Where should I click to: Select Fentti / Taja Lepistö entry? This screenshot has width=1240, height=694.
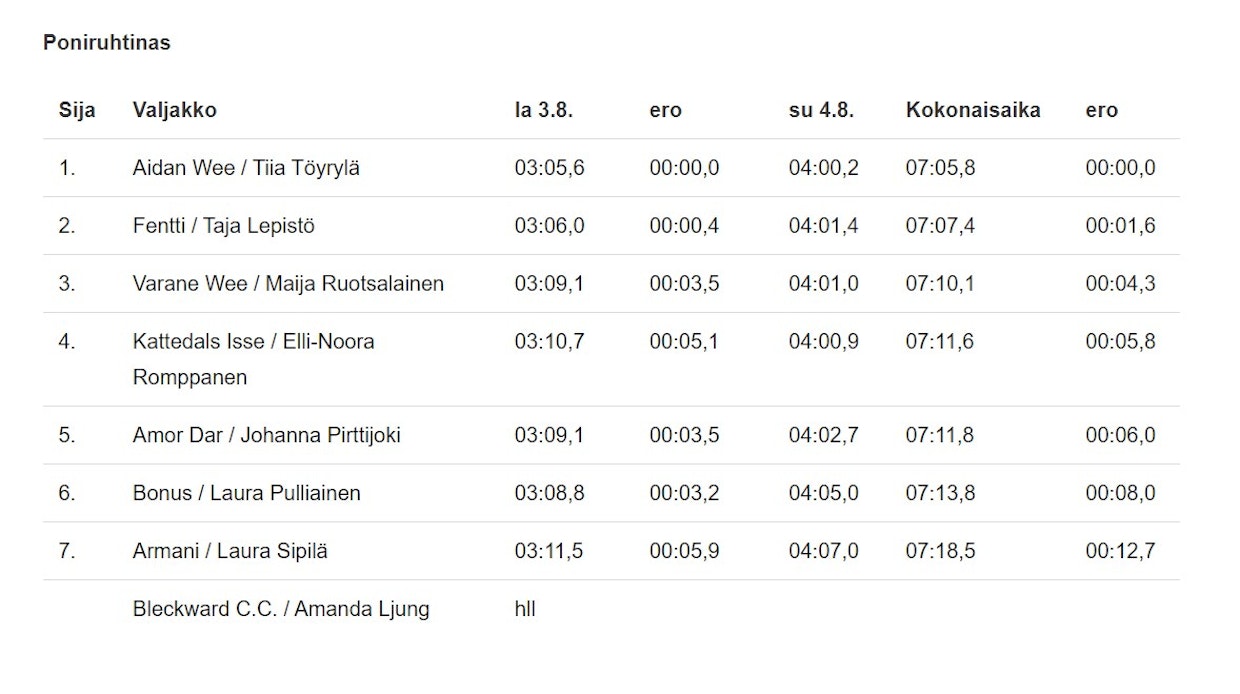tap(223, 226)
